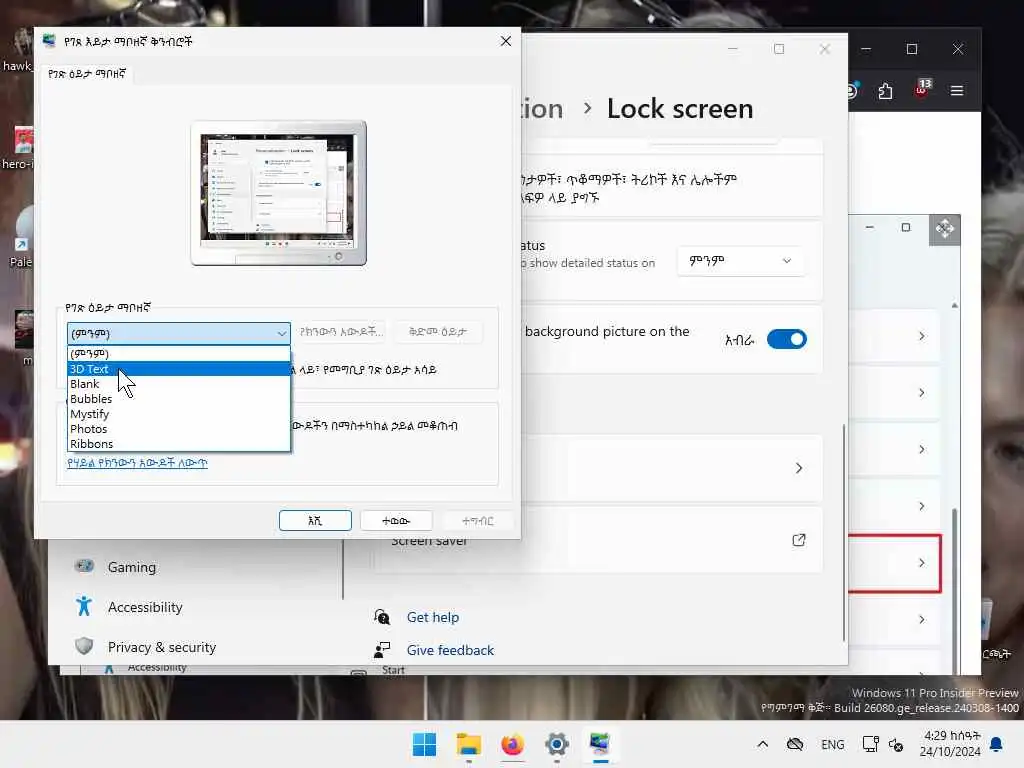Viewport: 1024px width, 768px height.
Task: Show hidden tray icons chevron
Action: click(762, 744)
